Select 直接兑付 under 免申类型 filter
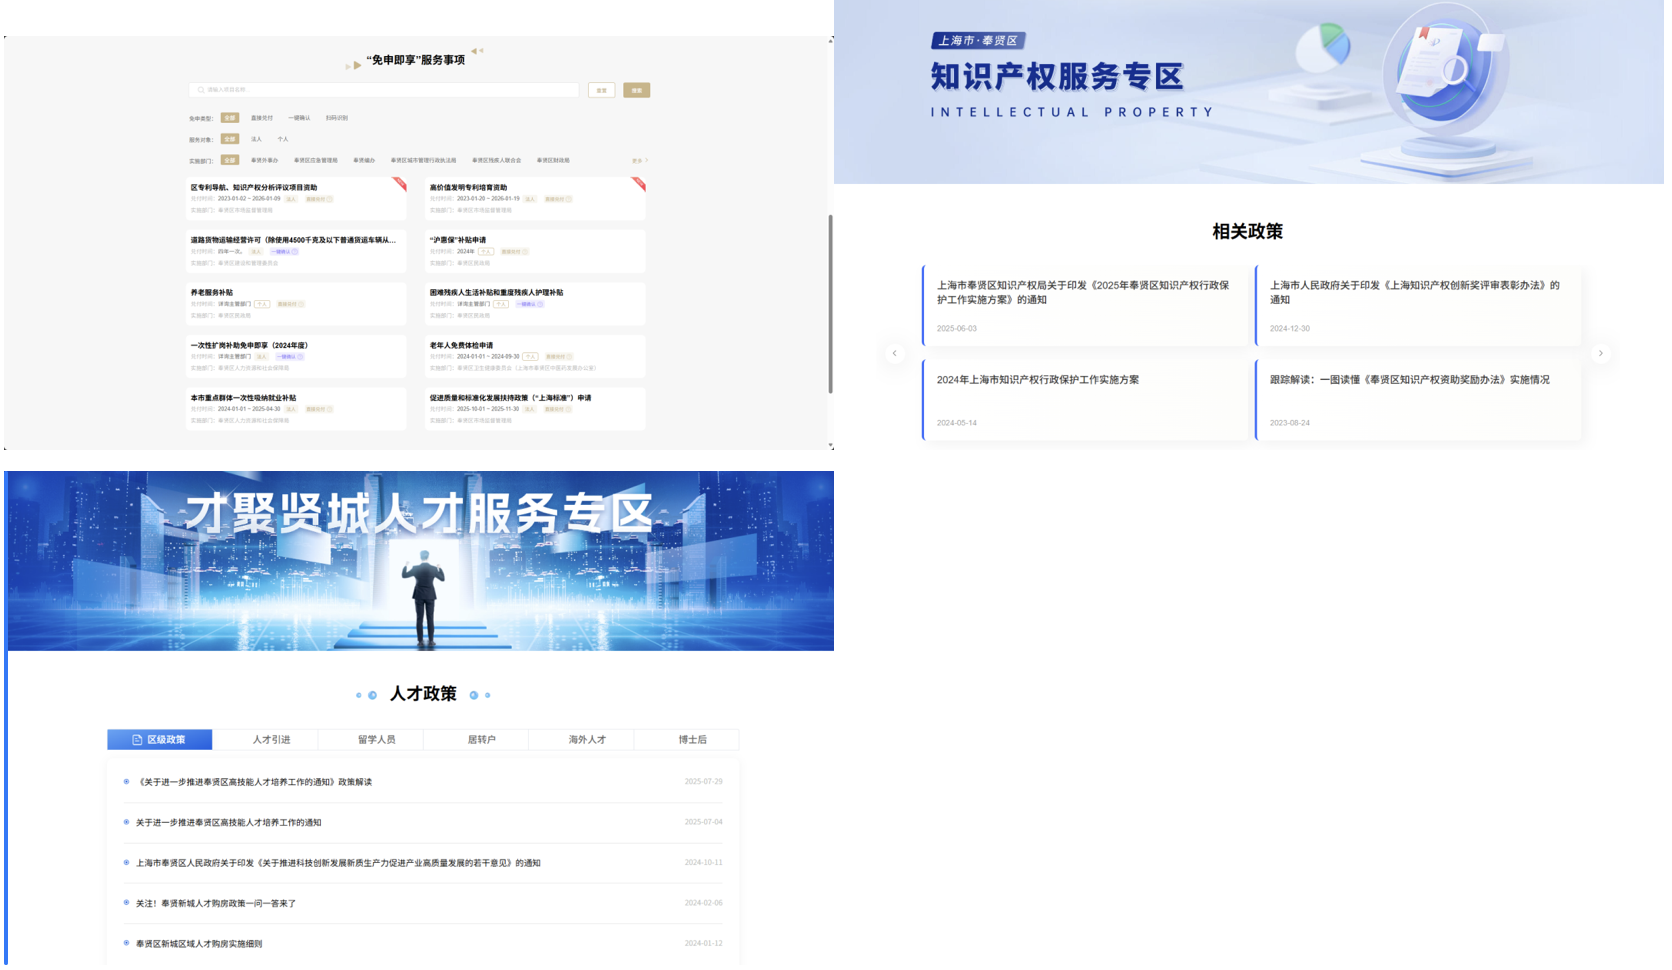Screen dimensions: 1672x970 point(262,118)
